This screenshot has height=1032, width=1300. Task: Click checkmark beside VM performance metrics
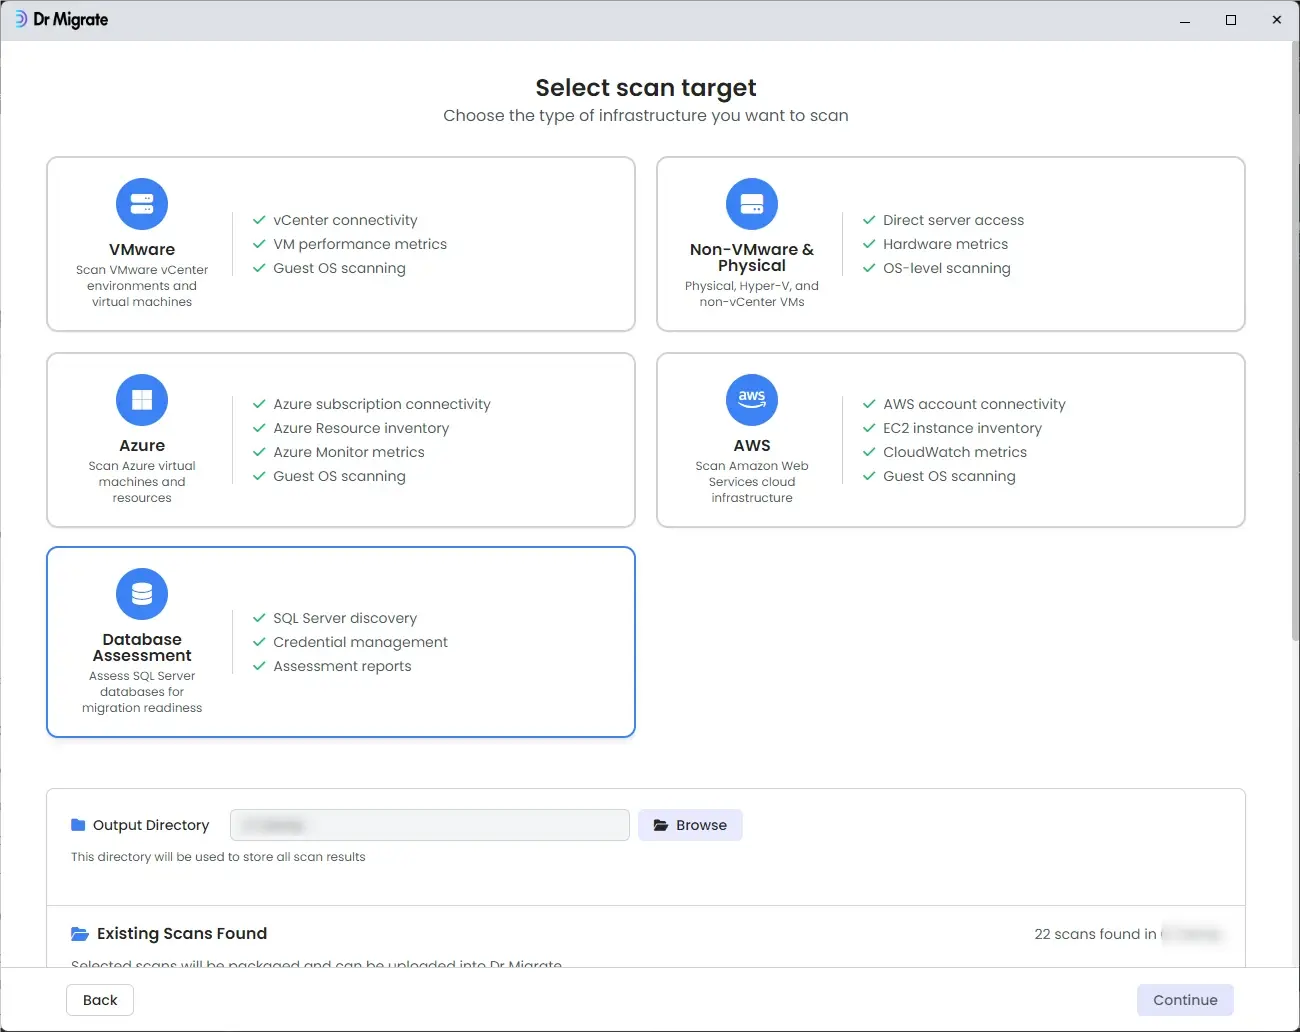pyautogui.click(x=259, y=244)
